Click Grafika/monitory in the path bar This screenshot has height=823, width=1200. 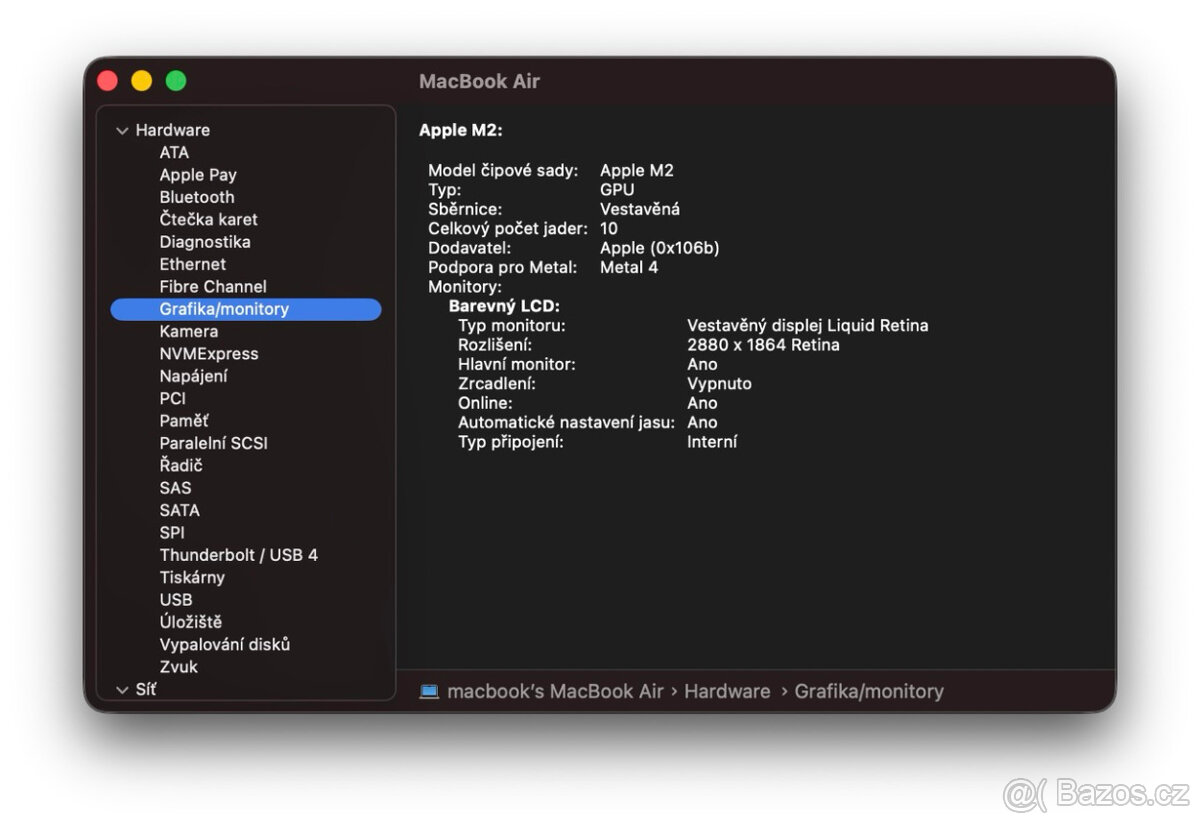869,691
